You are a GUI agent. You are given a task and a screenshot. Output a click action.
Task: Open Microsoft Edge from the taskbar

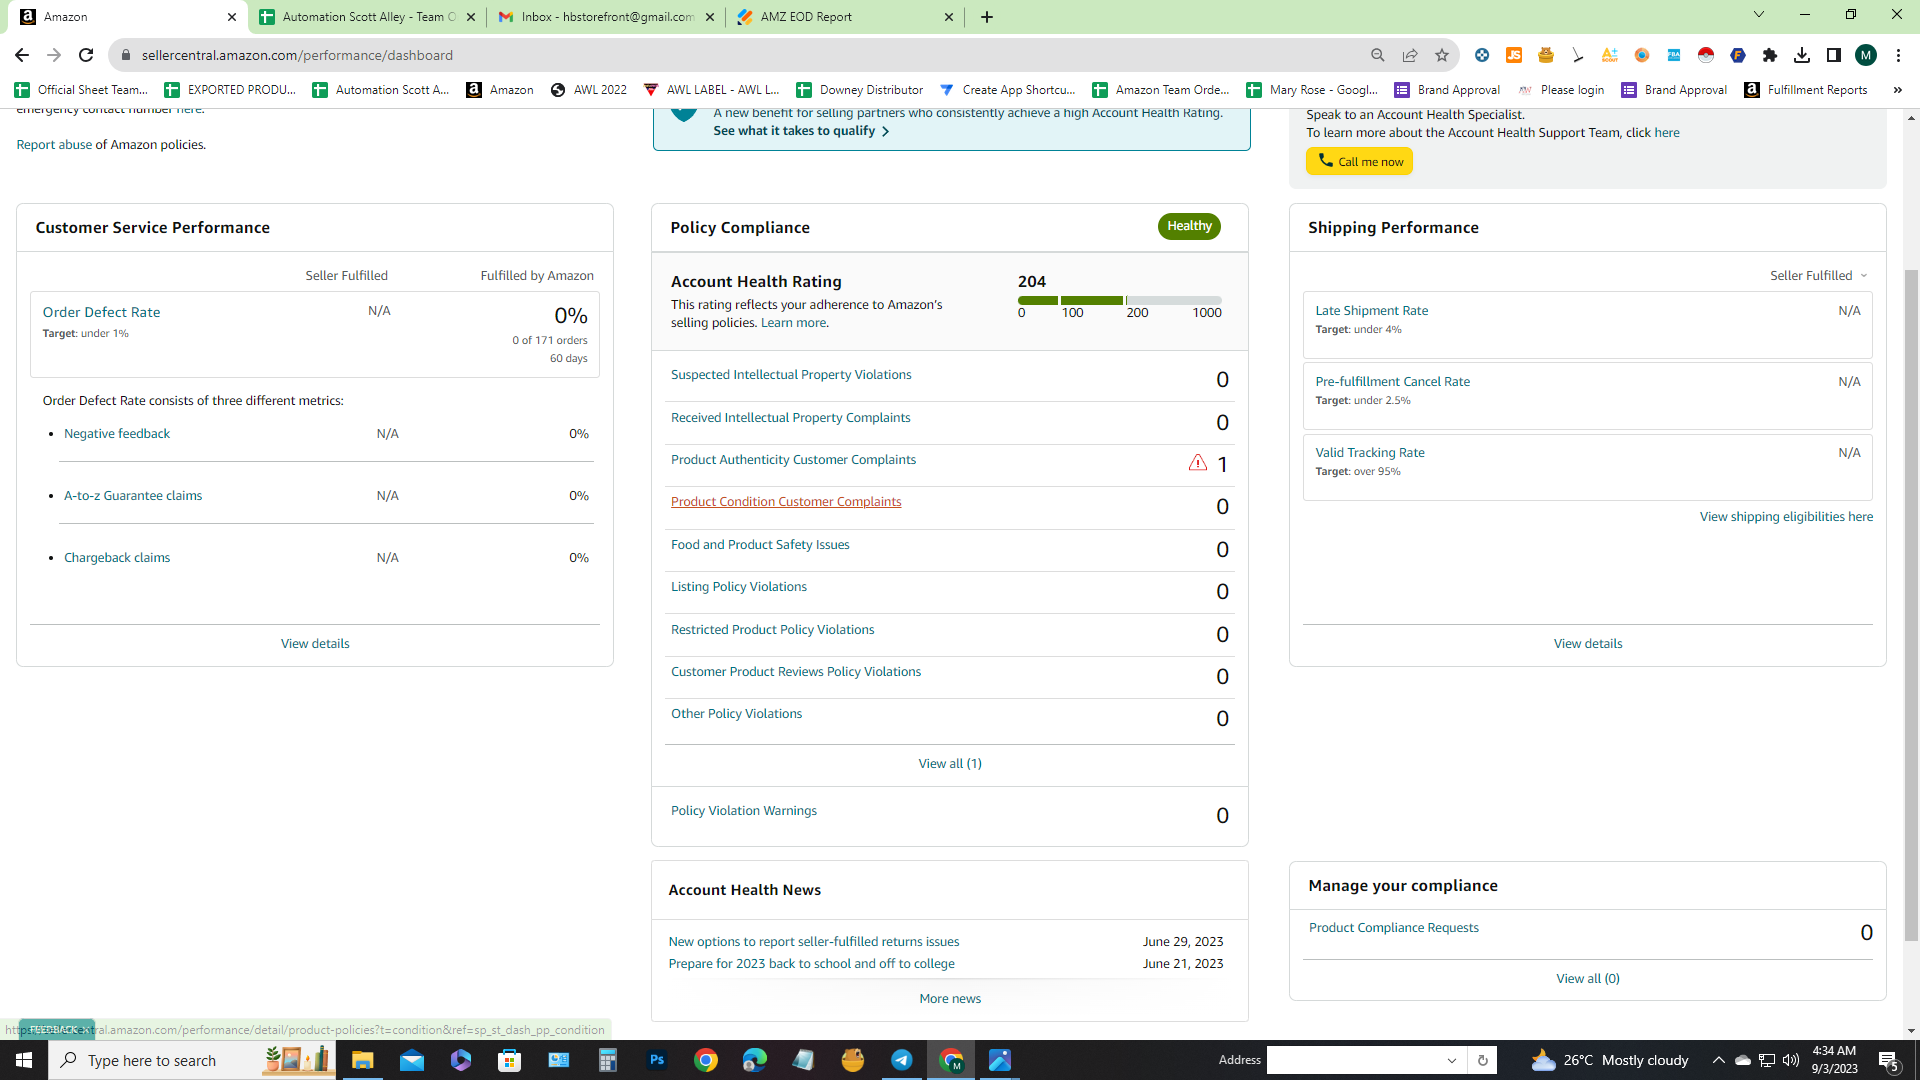coord(755,1060)
